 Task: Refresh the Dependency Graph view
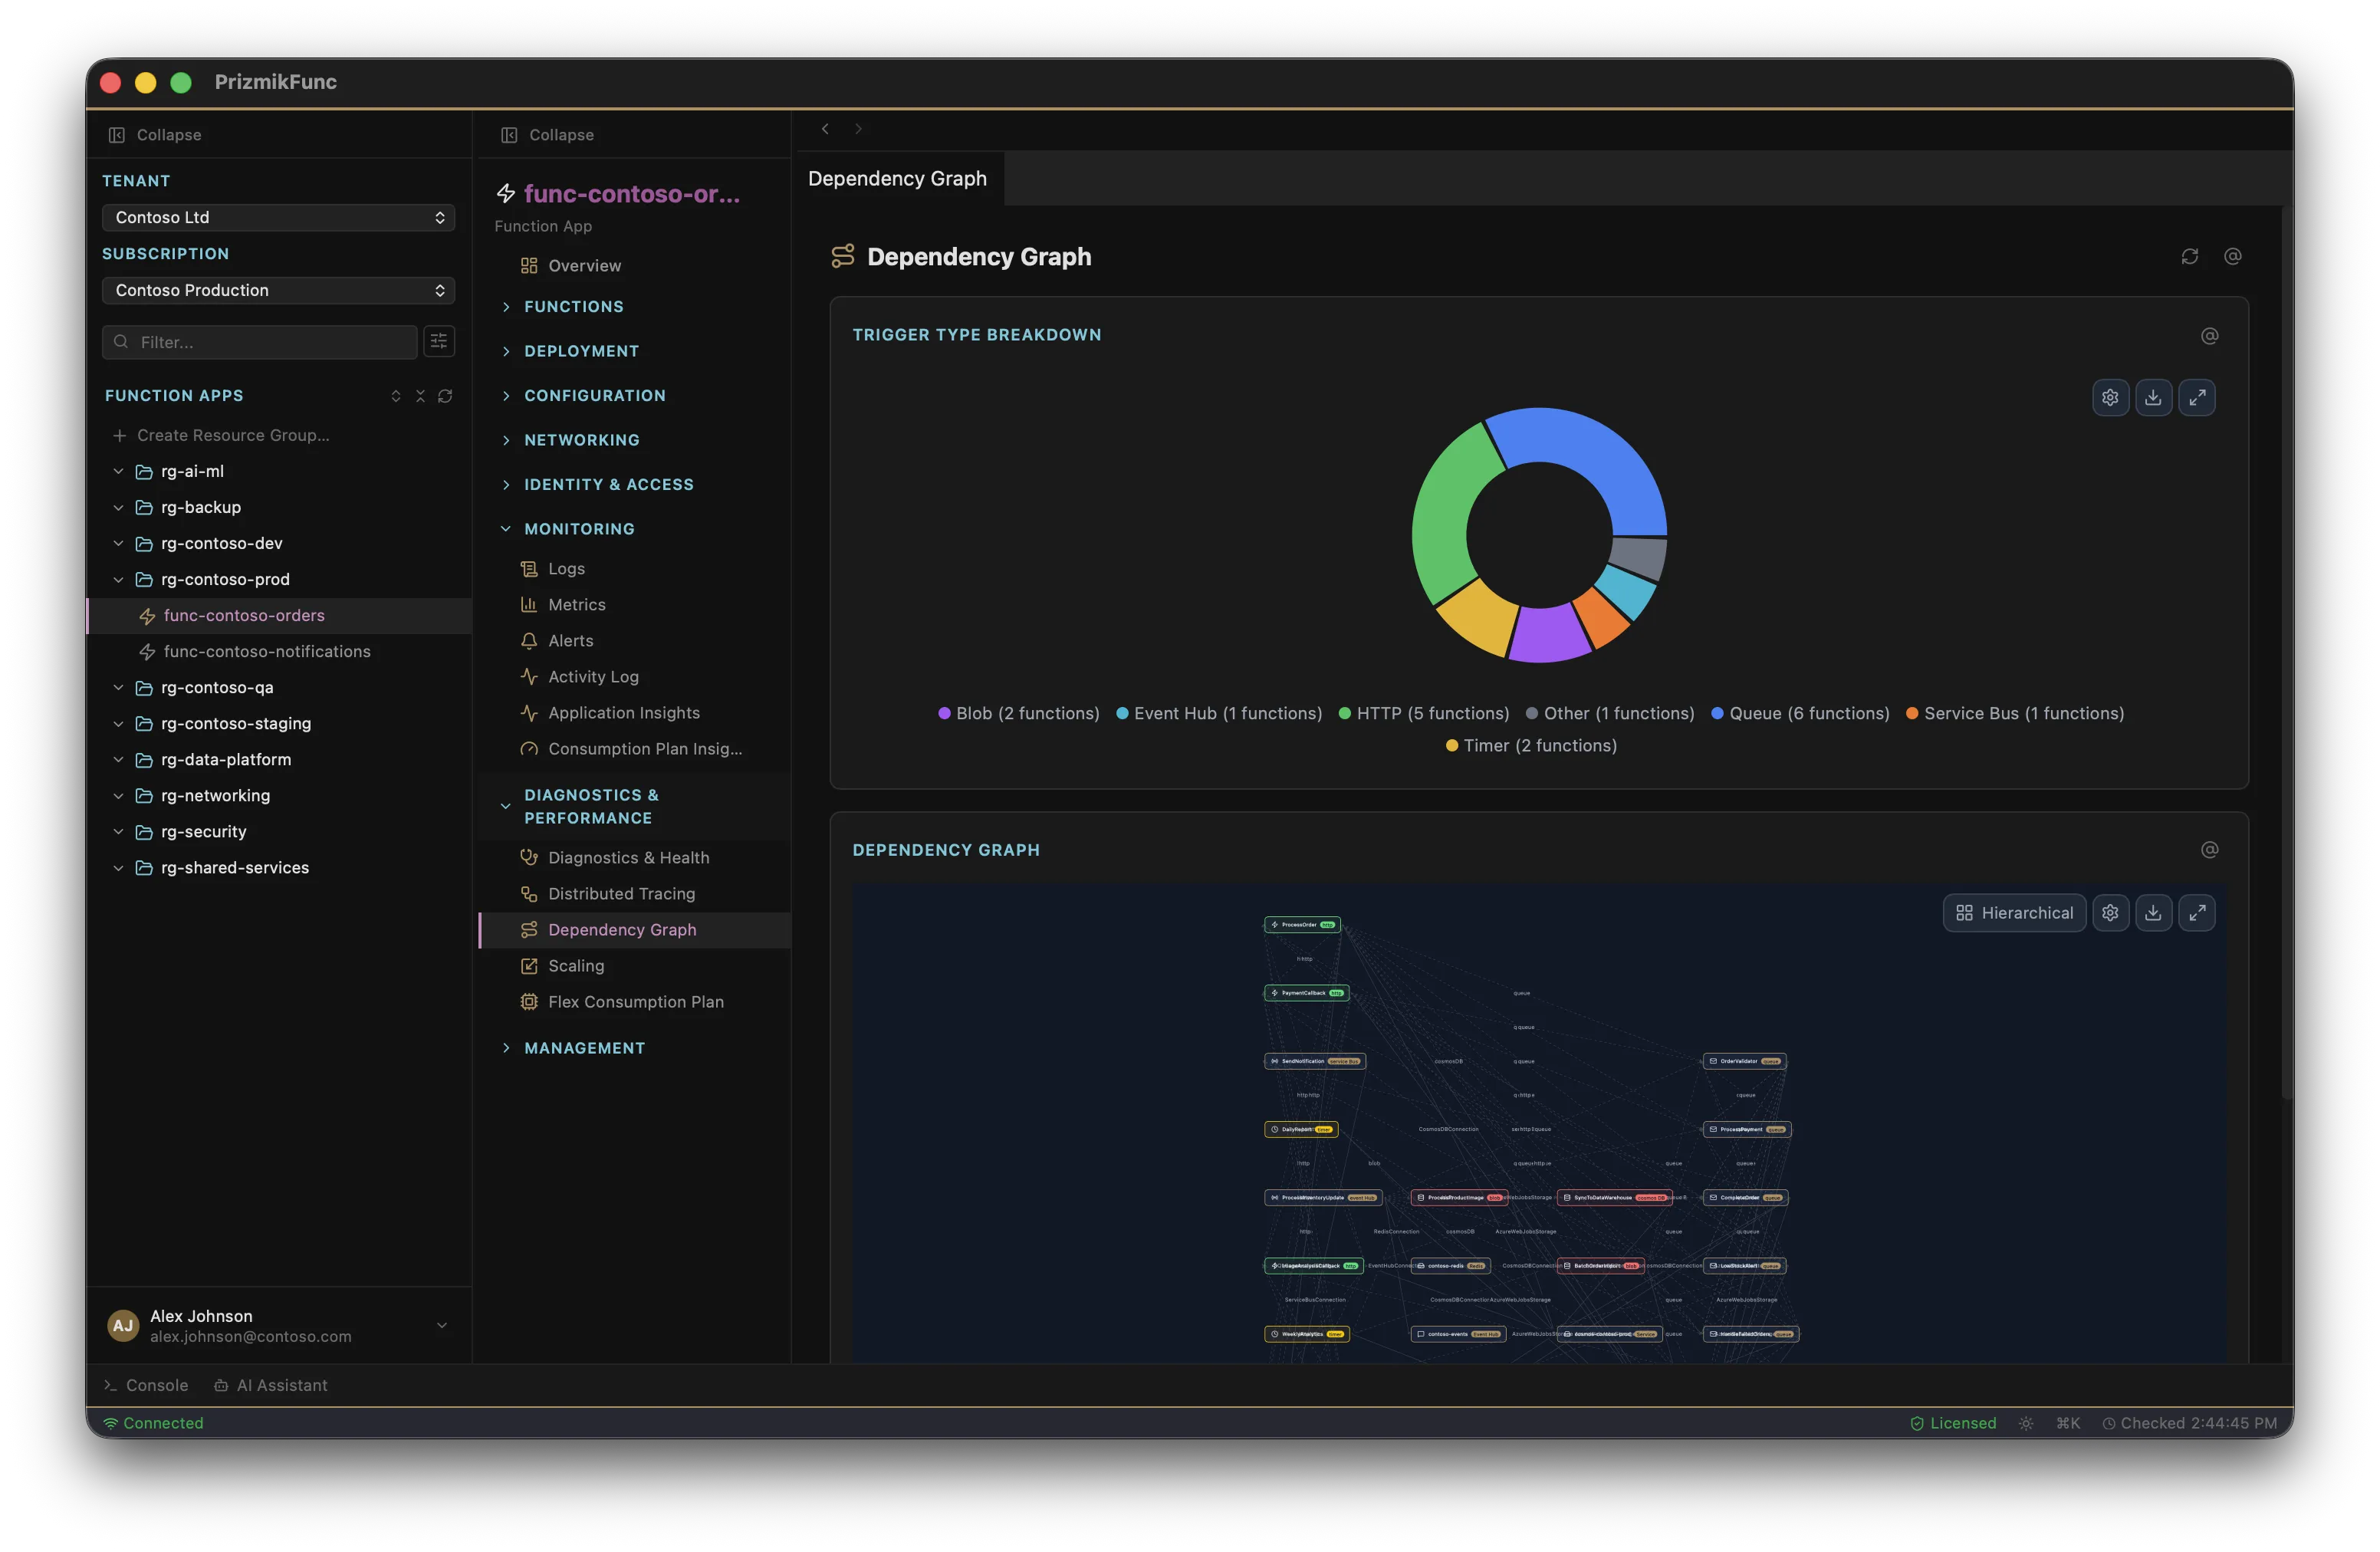(2190, 256)
